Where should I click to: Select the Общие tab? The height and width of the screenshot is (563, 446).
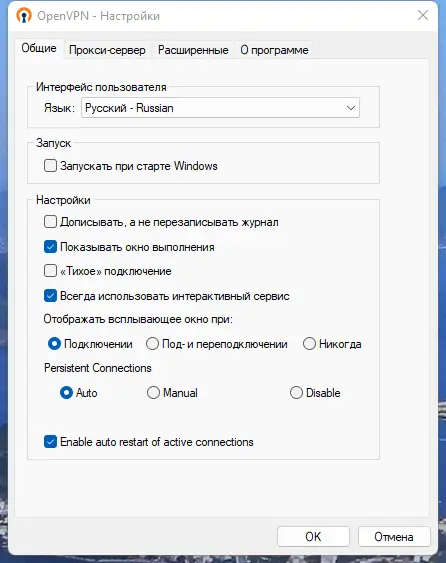pyautogui.click(x=39, y=48)
